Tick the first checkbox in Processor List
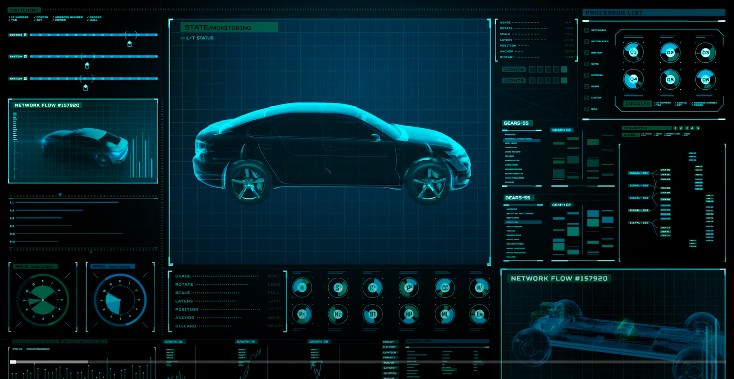 coord(586,30)
